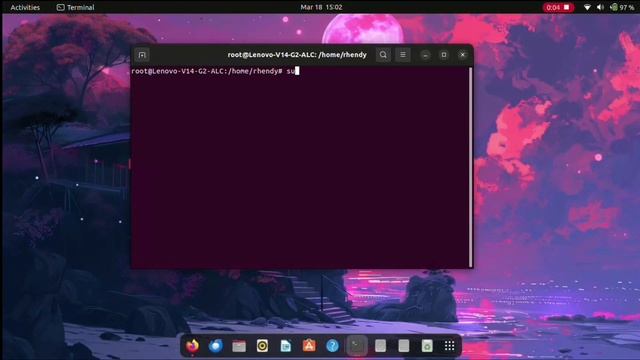Open the terminal hamburger menu

click(x=403, y=55)
